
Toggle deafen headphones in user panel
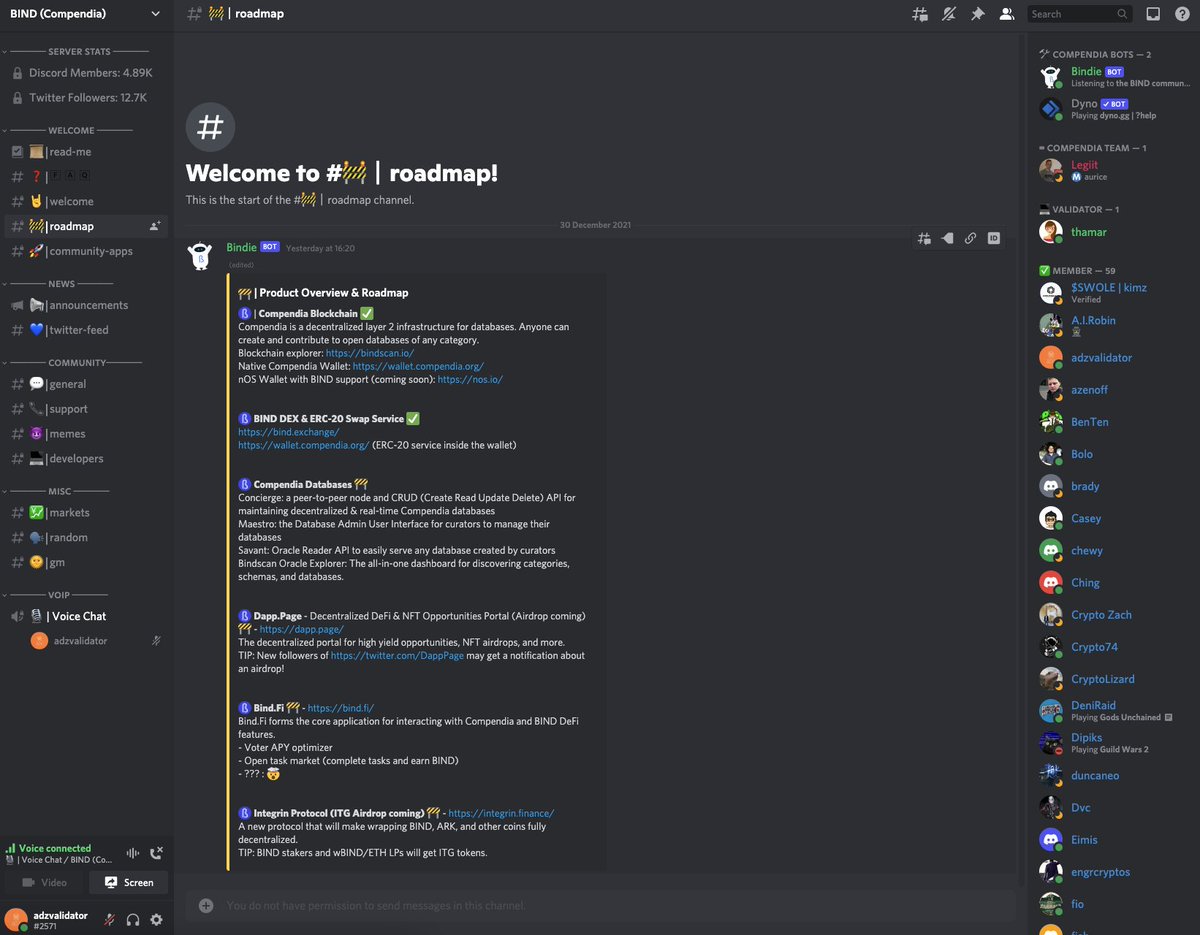pos(132,919)
